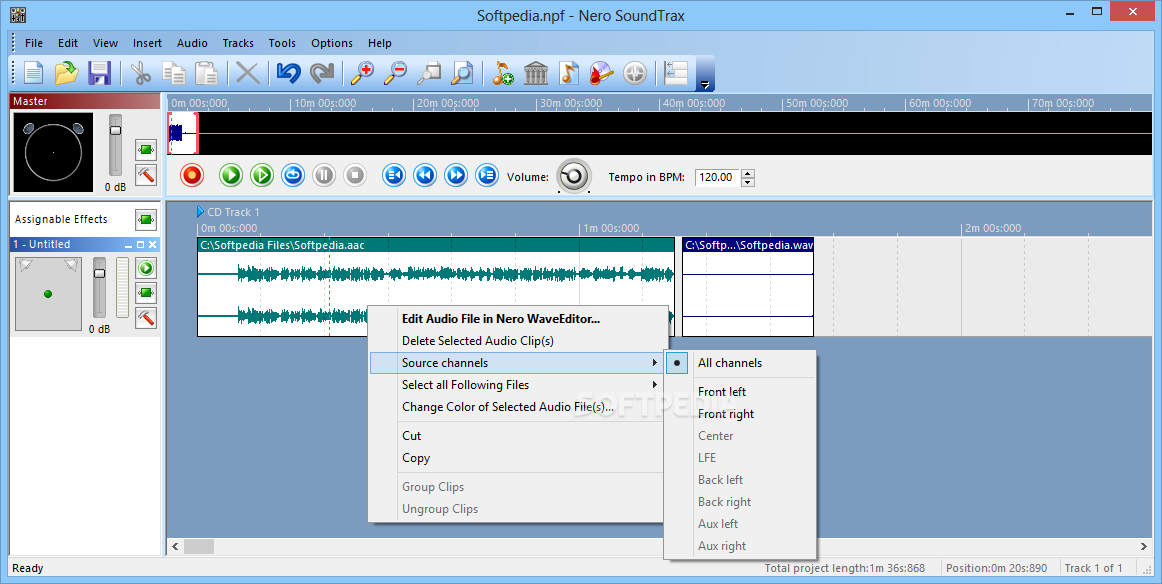Open Master settings with hammer icon

[146, 175]
